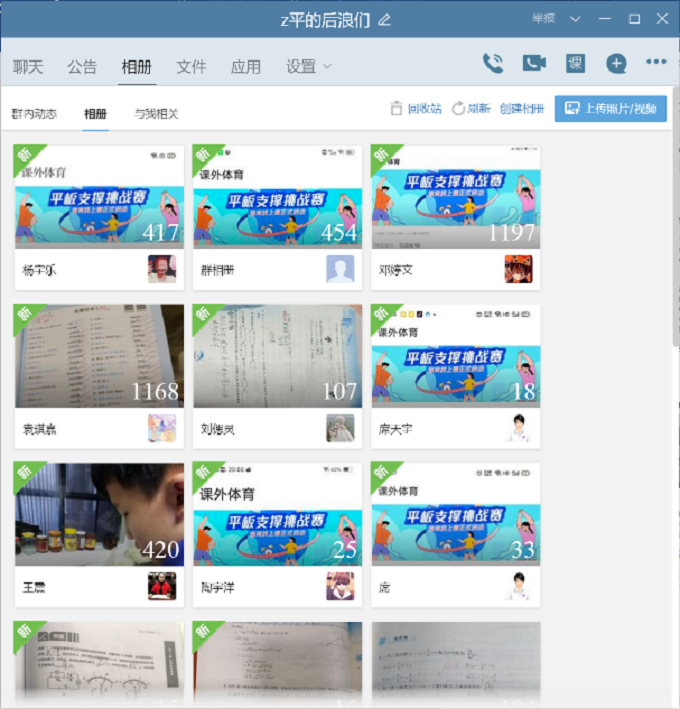Open 刘倩灵 album with 107 photos
The width and height of the screenshot is (680, 709).
pyautogui.click(x=278, y=356)
